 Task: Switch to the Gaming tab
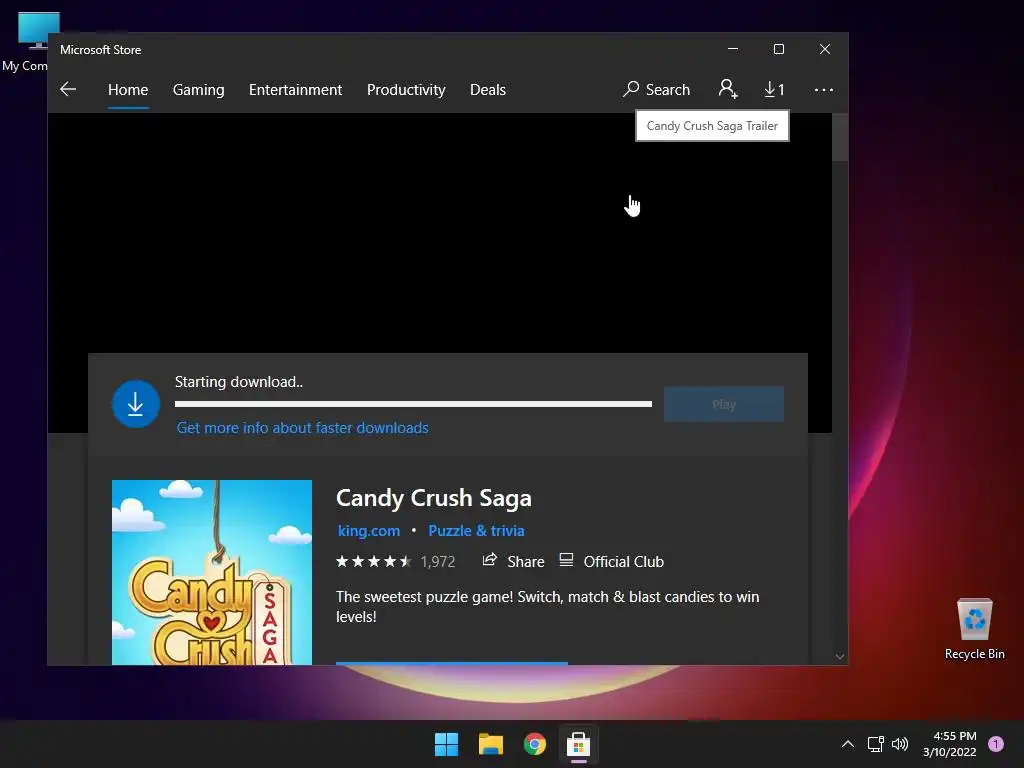(199, 89)
